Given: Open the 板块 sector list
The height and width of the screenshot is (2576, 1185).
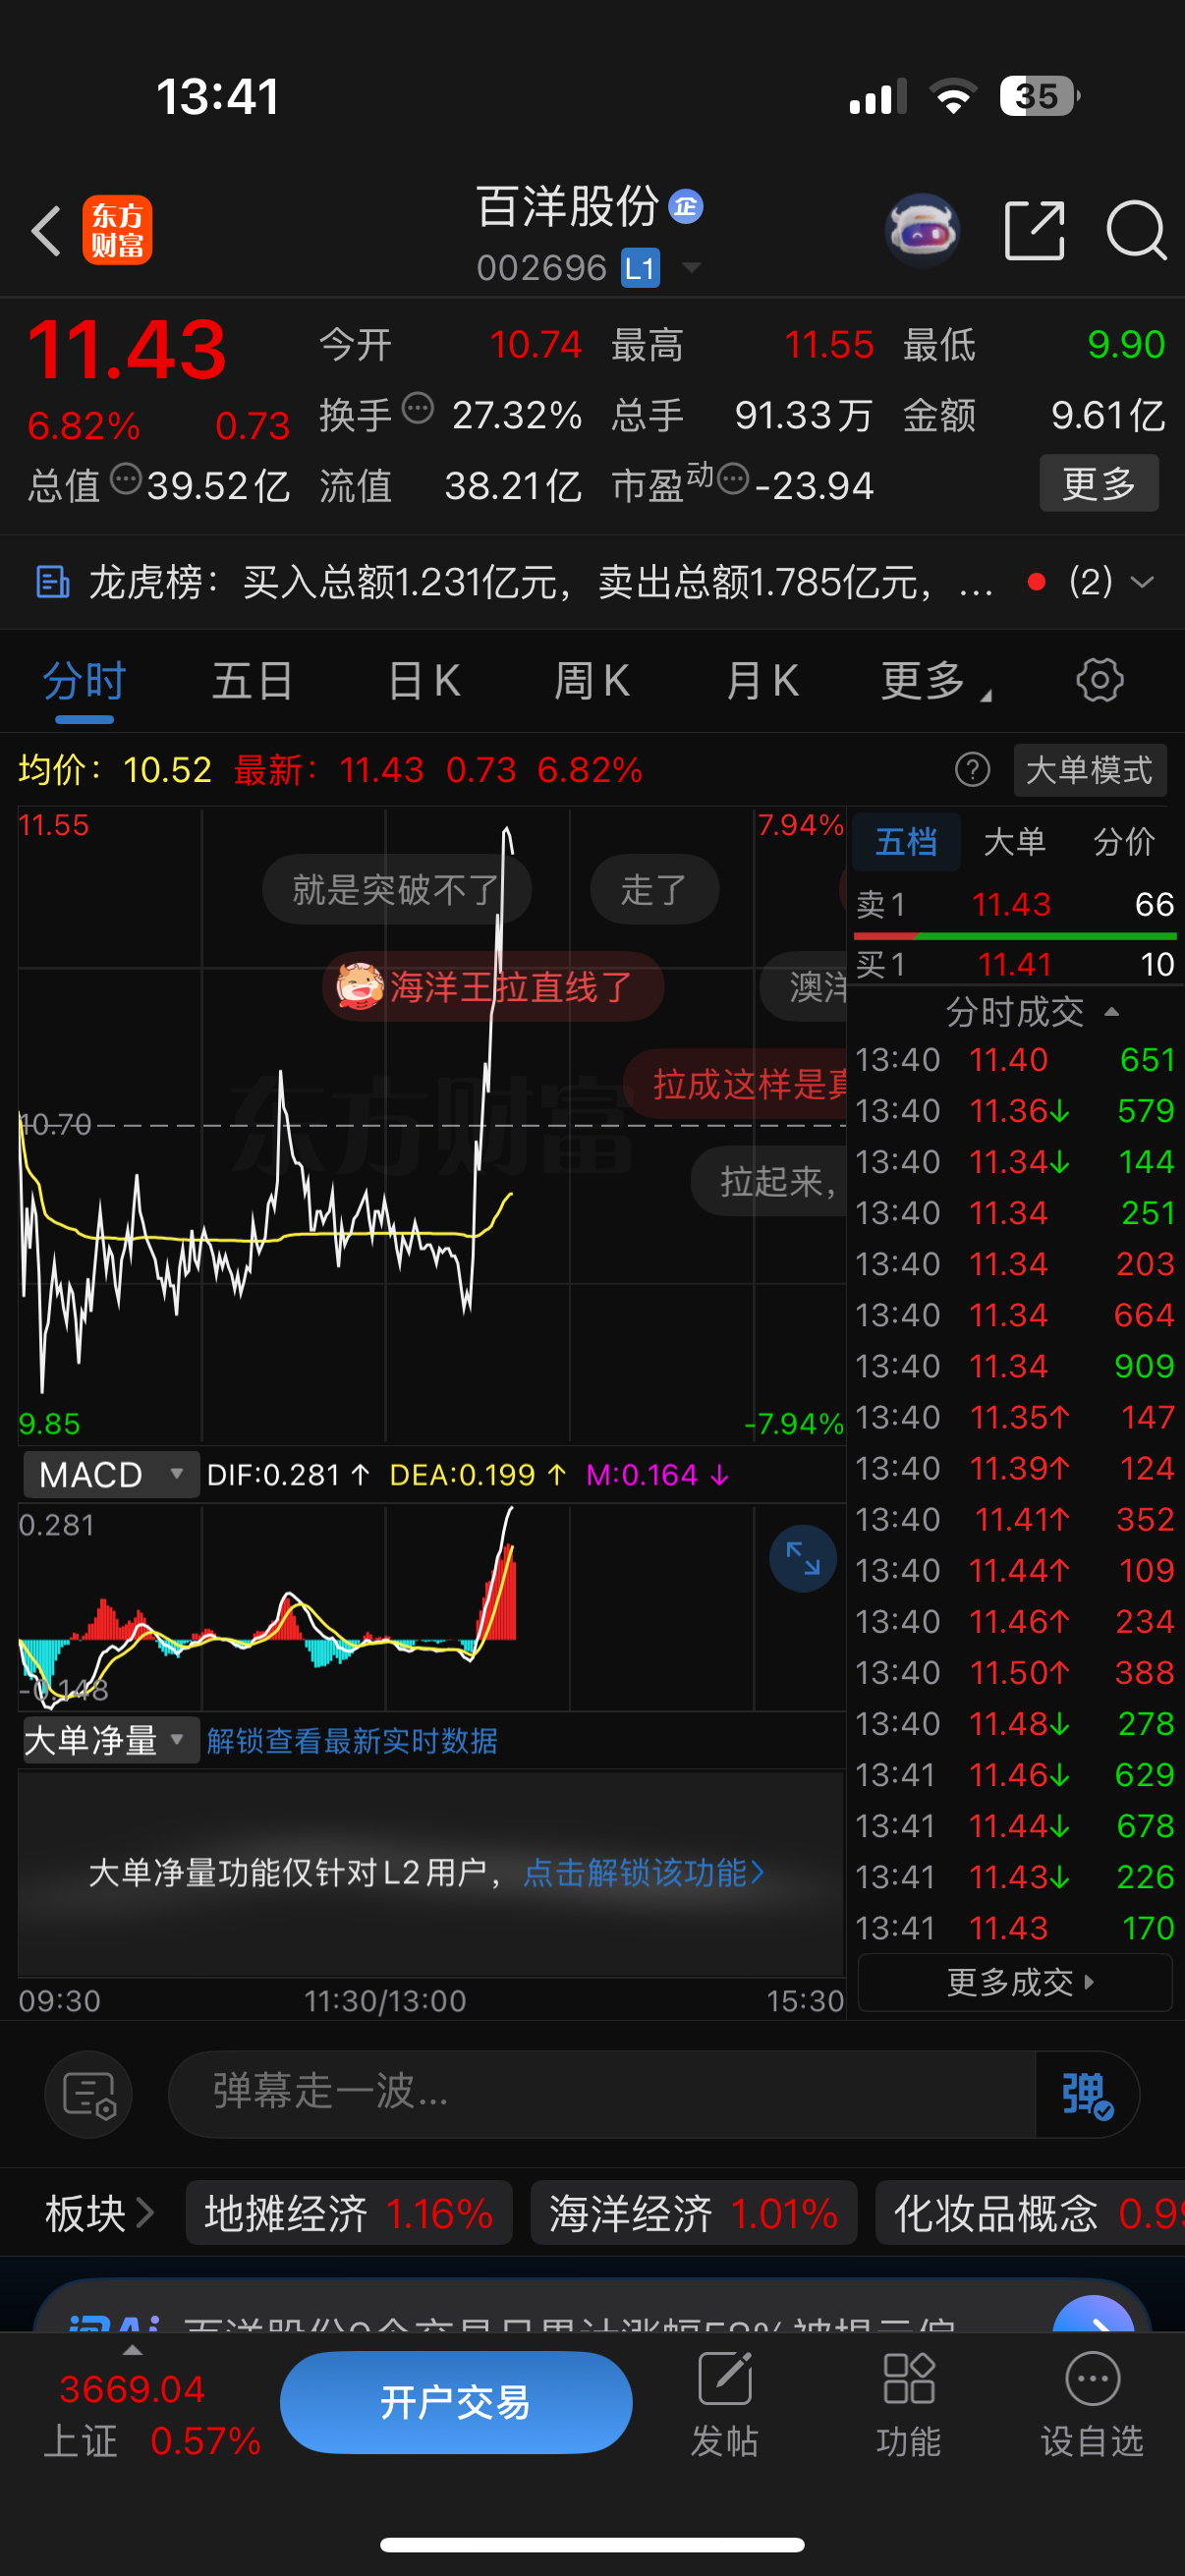Looking at the screenshot, I should pos(99,2213).
